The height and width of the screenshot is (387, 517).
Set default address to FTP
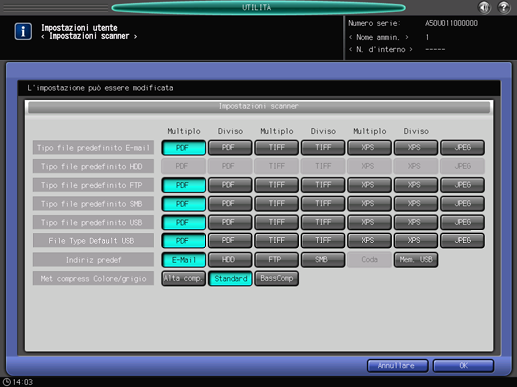(x=276, y=260)
